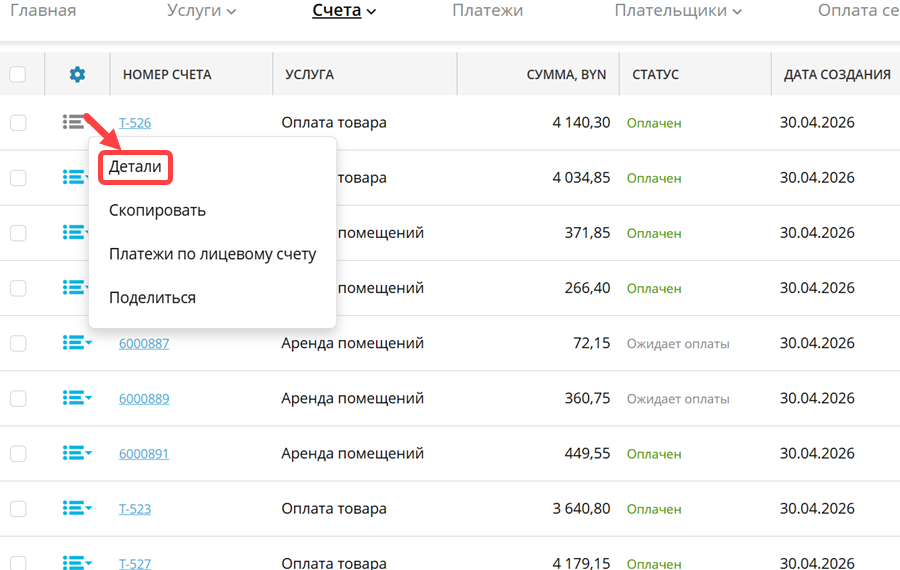
Task: Select amount cell 360,75
Action: tap(587, 398)
